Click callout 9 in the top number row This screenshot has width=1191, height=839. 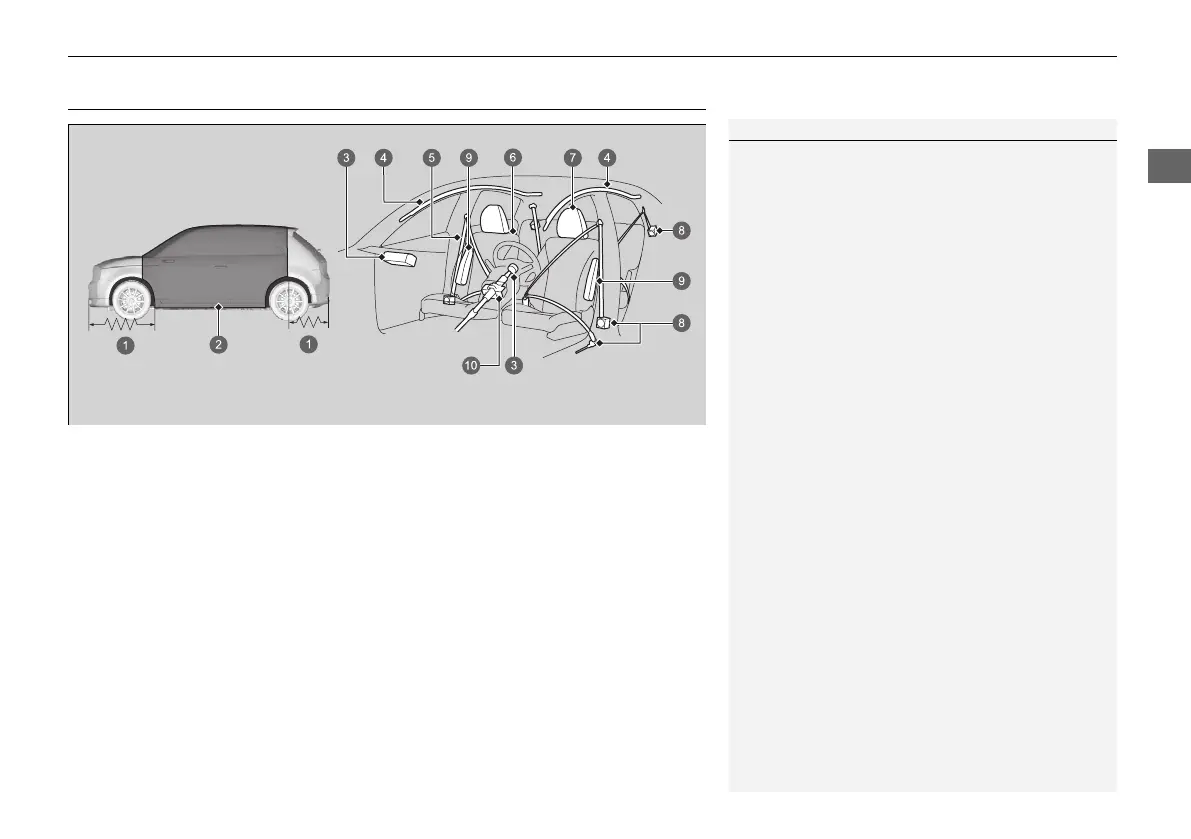(x=469, y=158)
